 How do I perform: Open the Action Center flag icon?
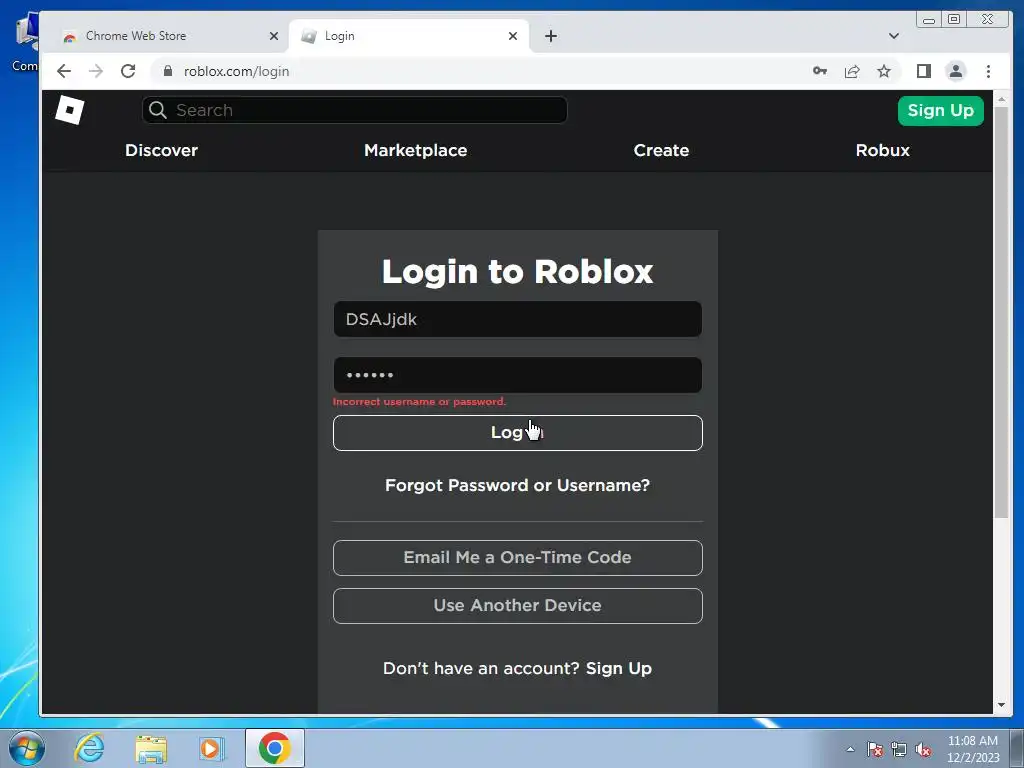pyautogui.click(x=874, y=749)
